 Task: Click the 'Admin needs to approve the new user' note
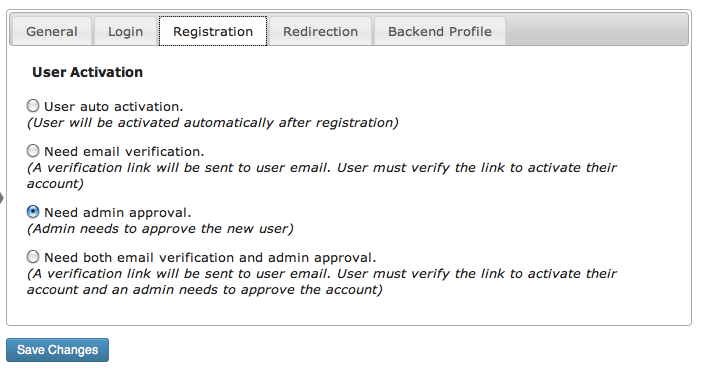click(160, 229)
